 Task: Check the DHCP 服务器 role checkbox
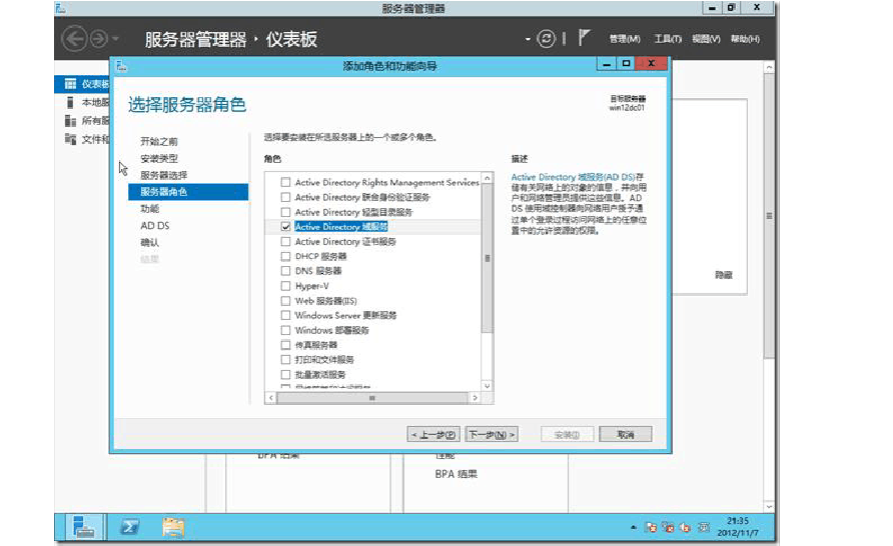[x=286, y=256]
